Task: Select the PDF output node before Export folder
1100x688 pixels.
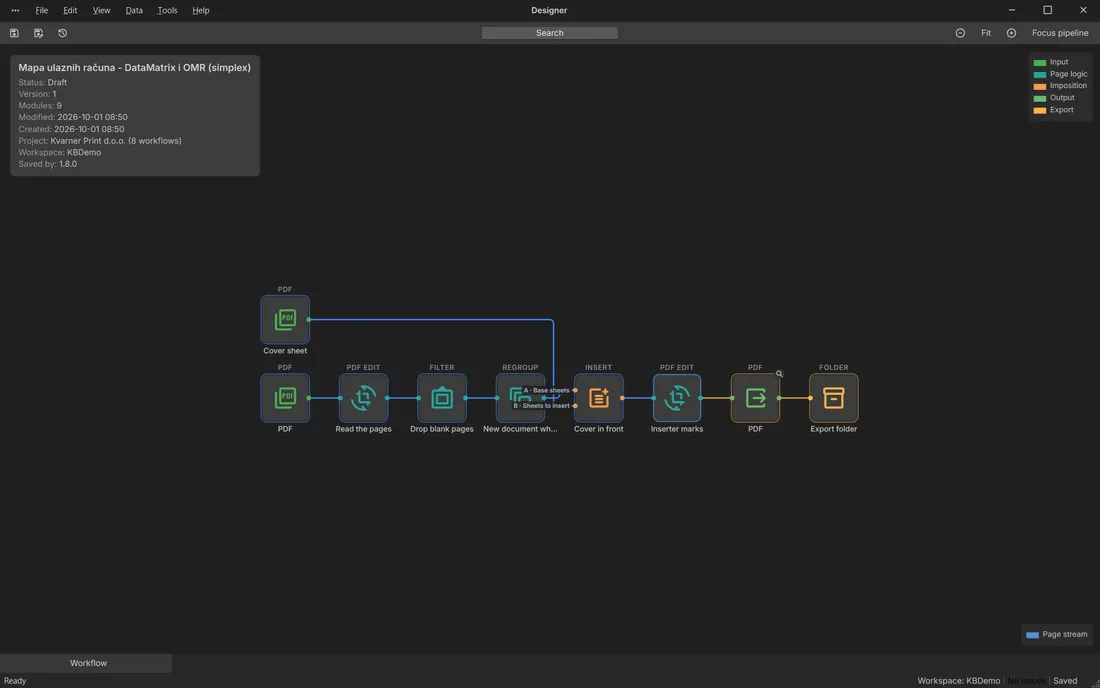Action: tap(755, 398)
